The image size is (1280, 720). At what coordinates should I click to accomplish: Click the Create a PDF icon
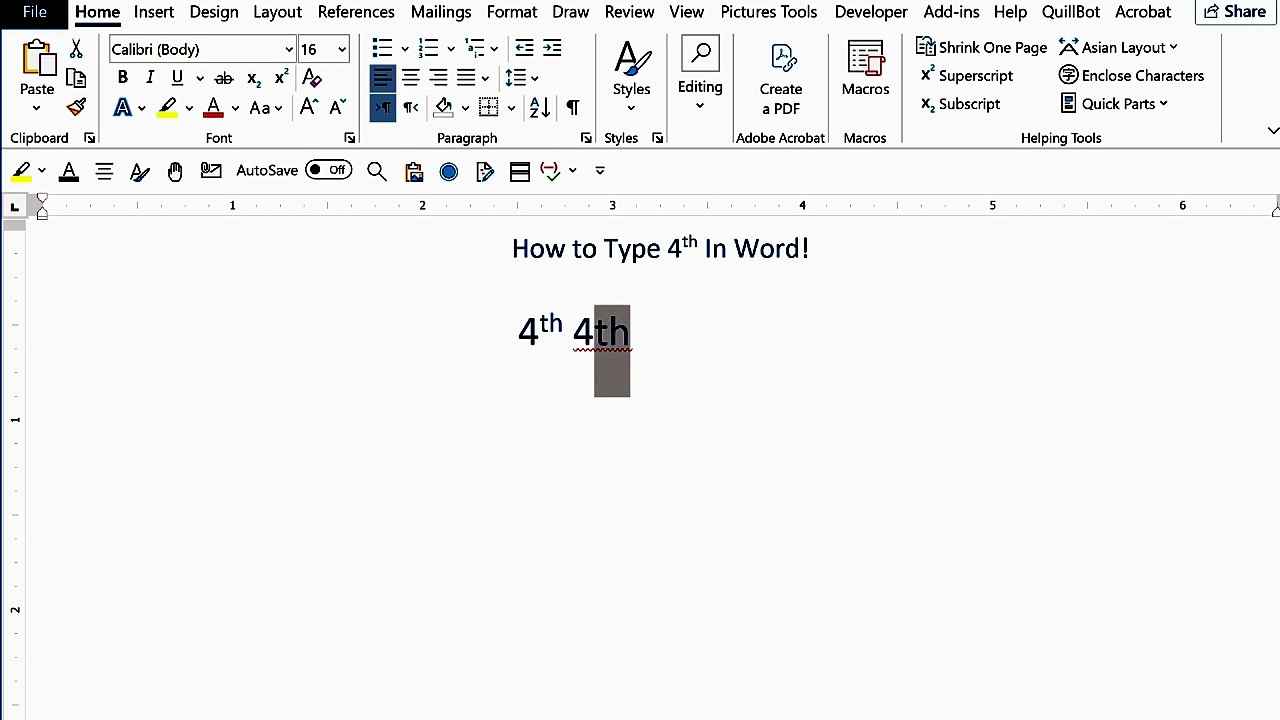(781, 59)
